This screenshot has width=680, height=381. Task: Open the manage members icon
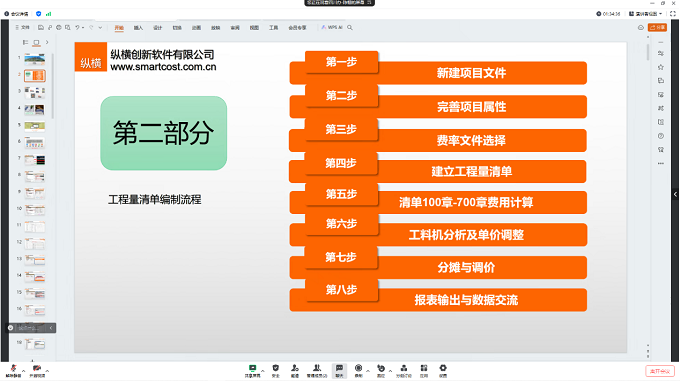317,371
